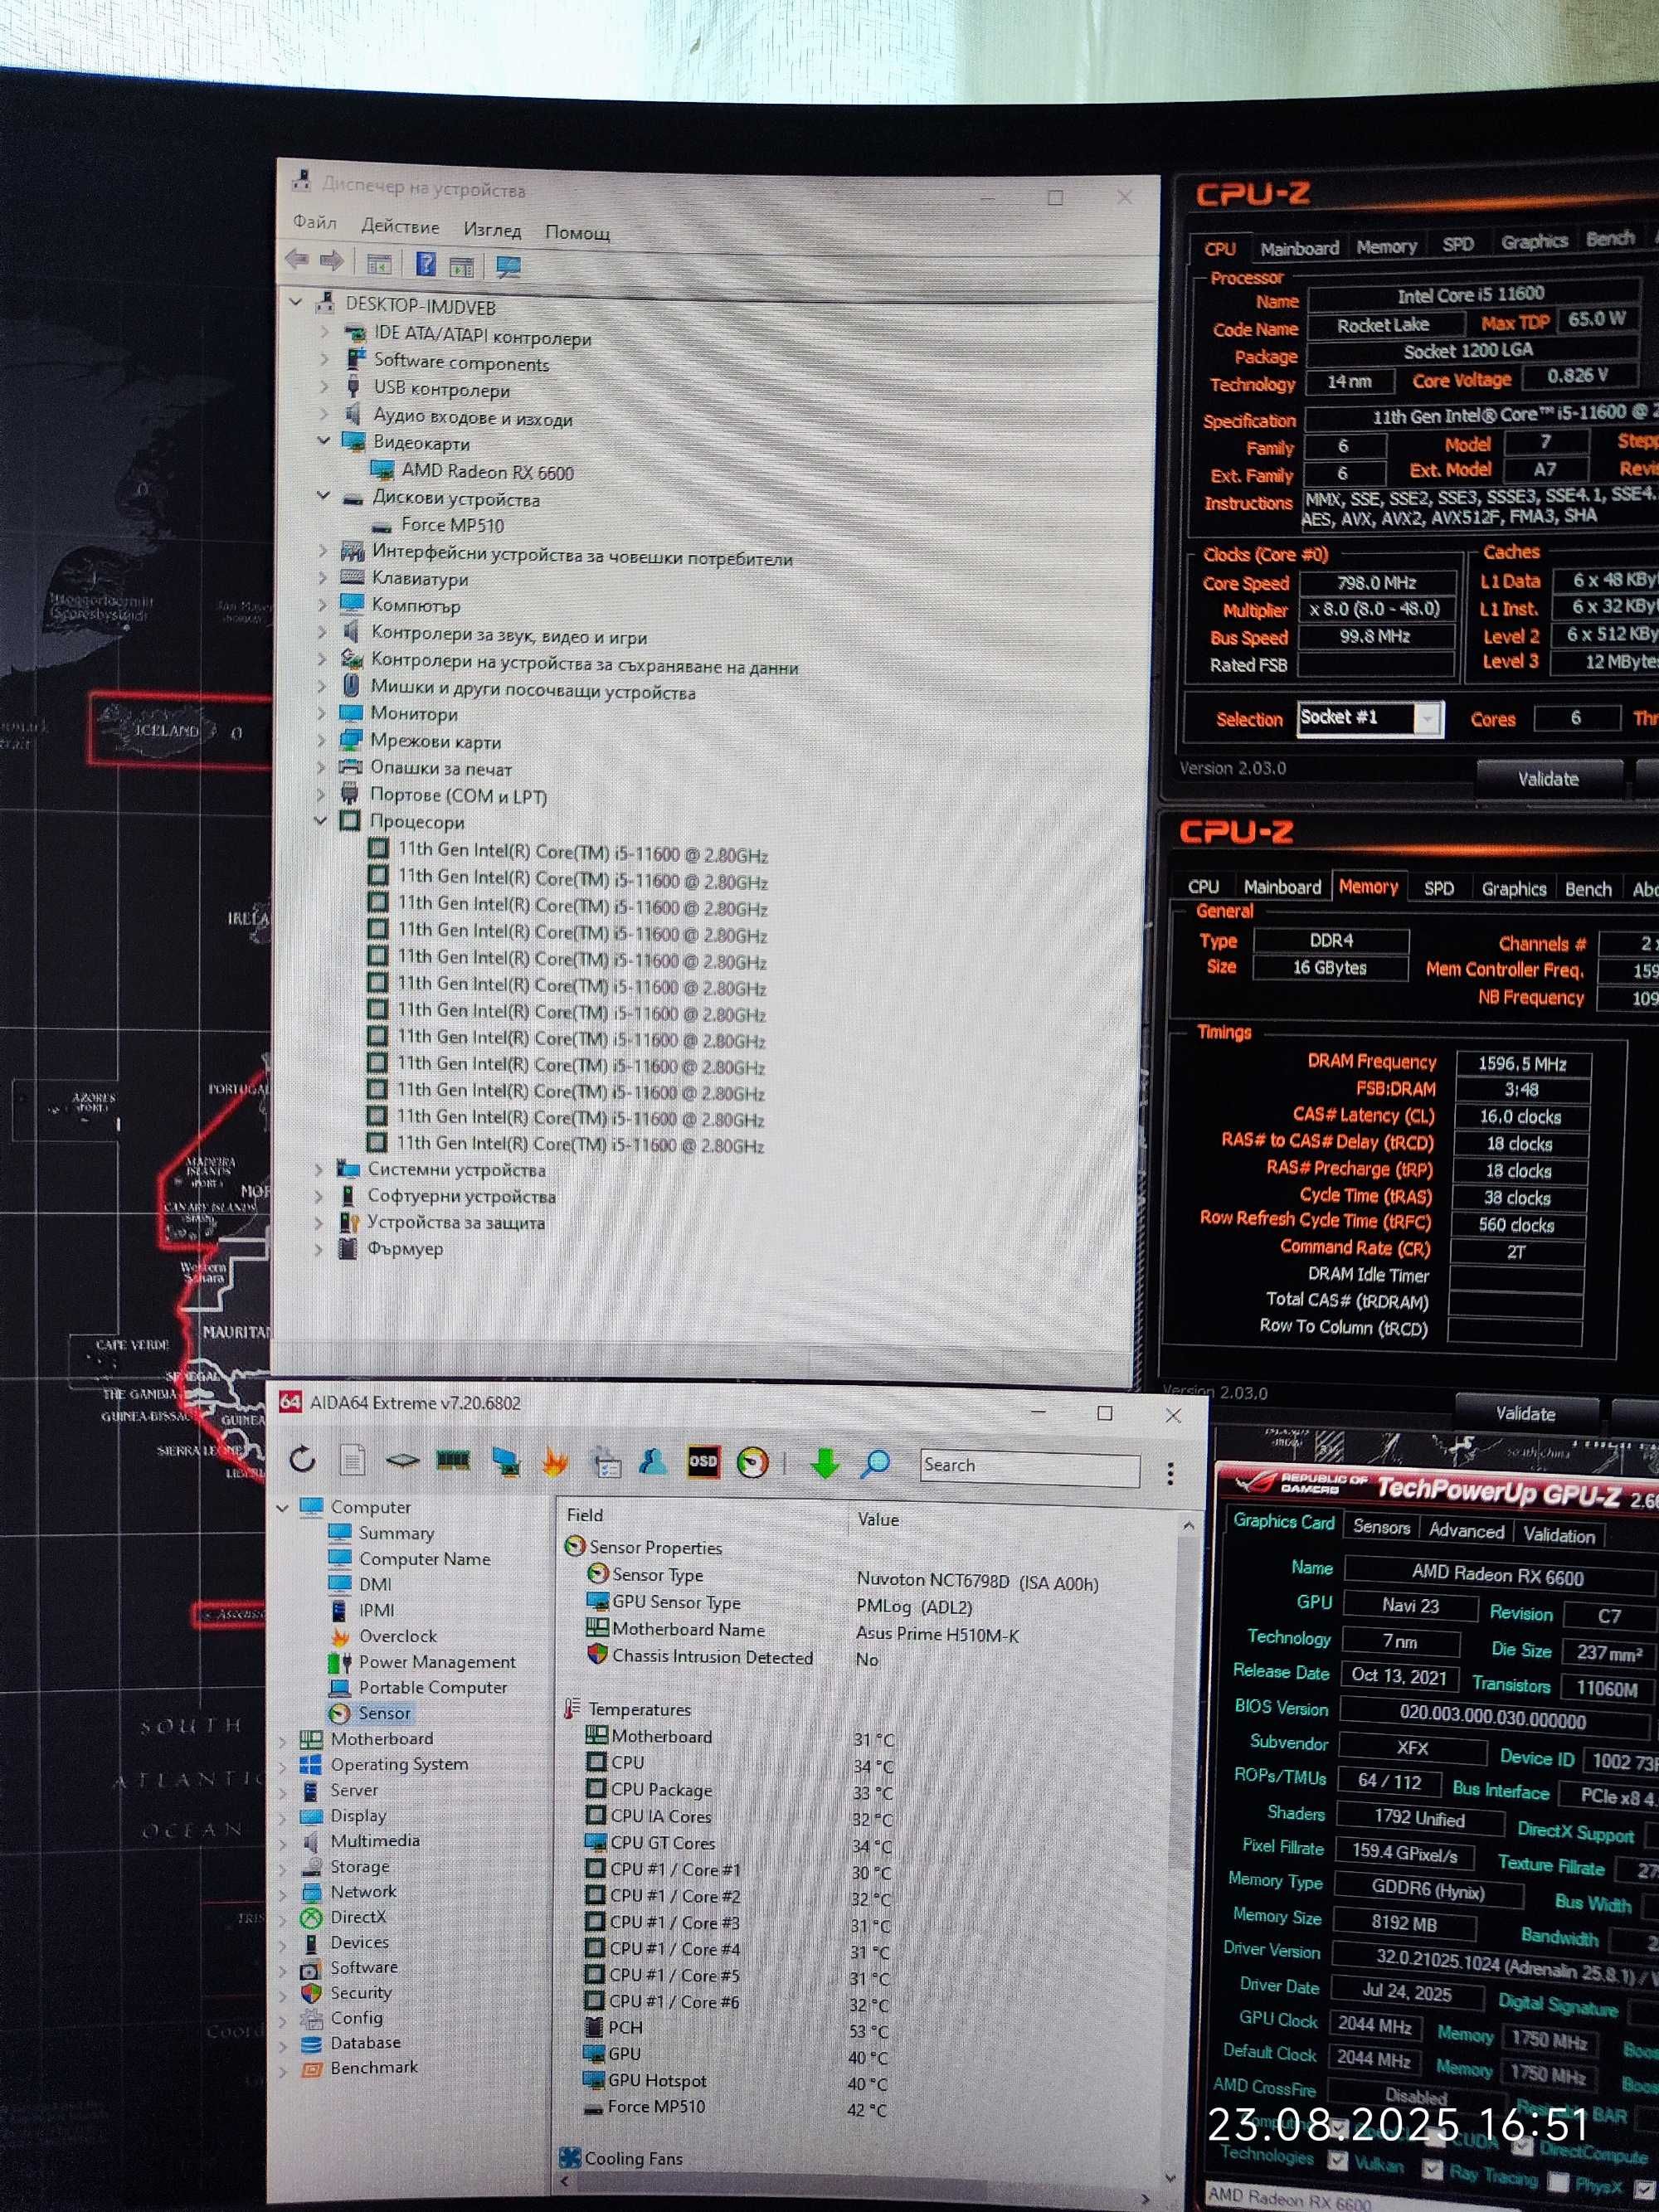Expand the Storage node in AIDA64 tree
Screen dimensions: 1659x2212
[x=283, y=1867]
